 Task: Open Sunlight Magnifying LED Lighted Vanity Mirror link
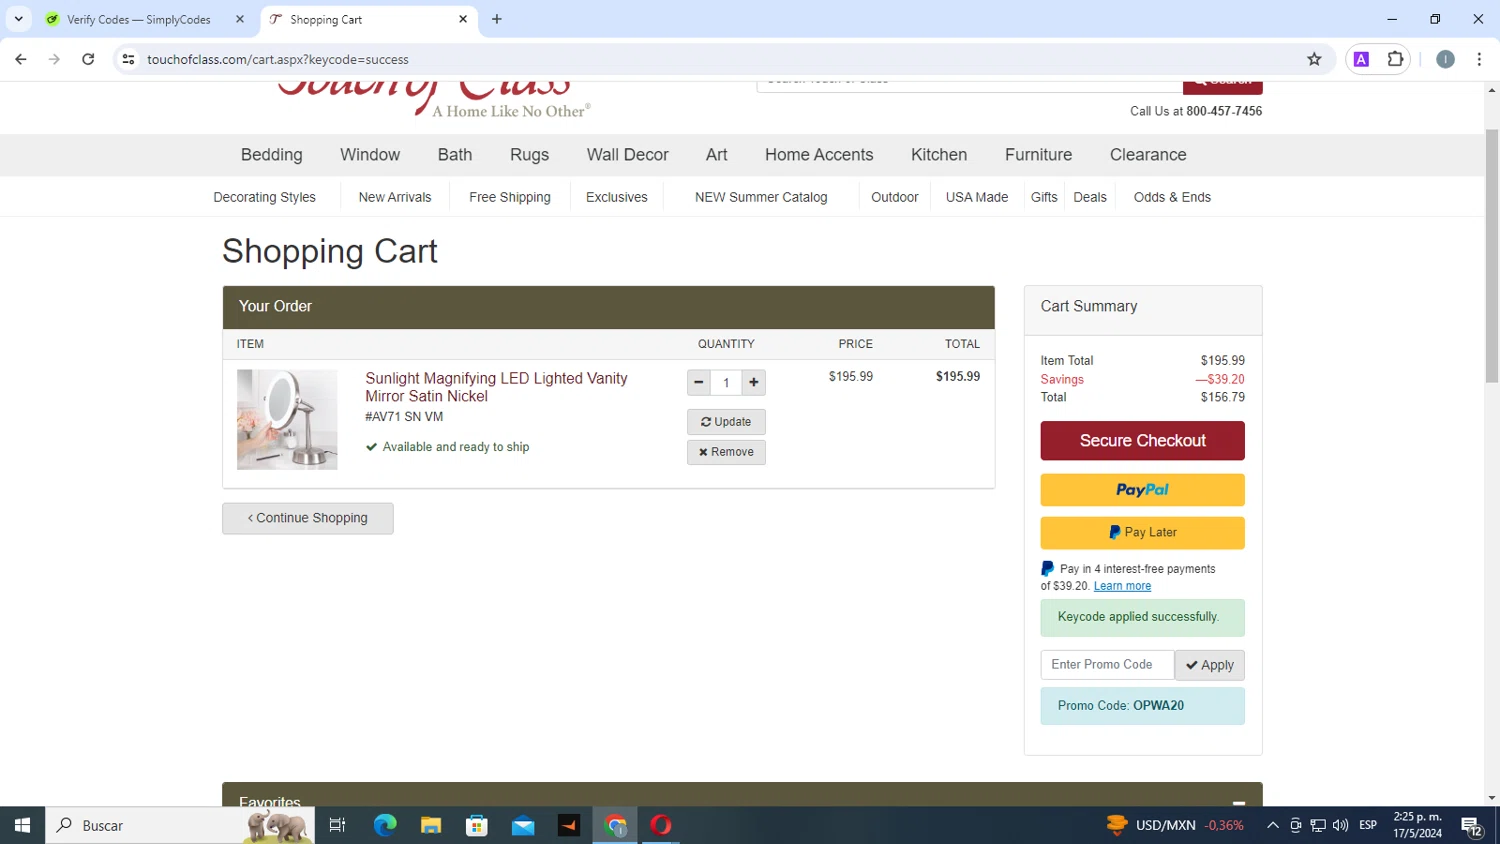coord(496,387)
